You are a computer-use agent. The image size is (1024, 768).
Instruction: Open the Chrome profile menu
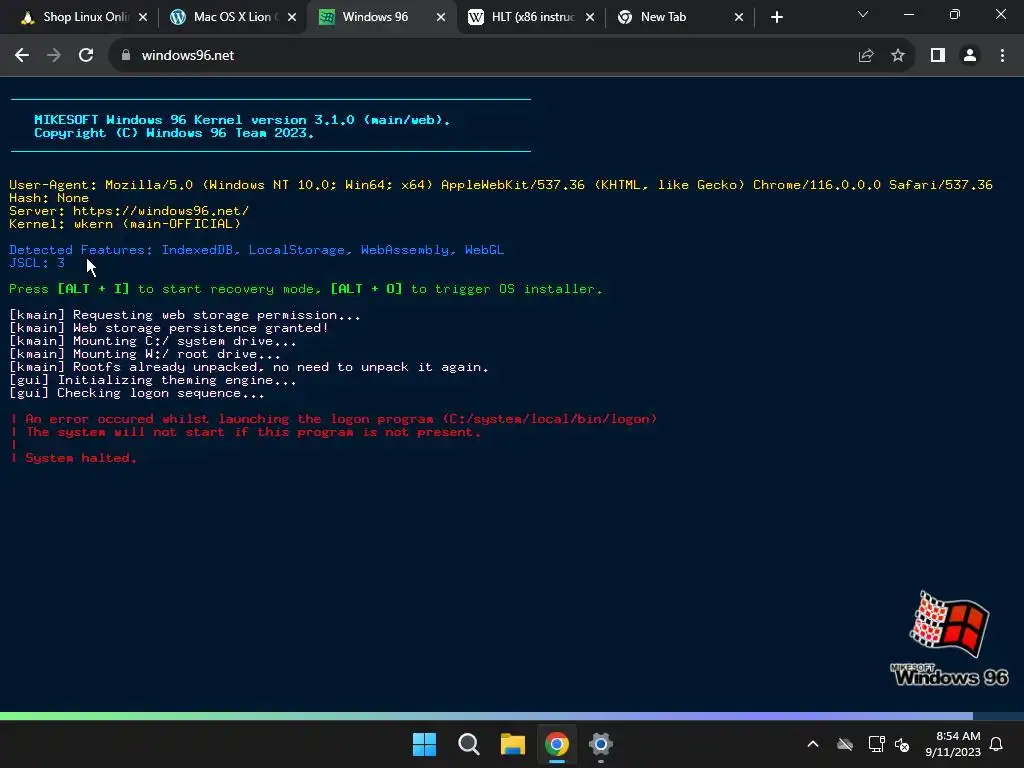(970, 56)
